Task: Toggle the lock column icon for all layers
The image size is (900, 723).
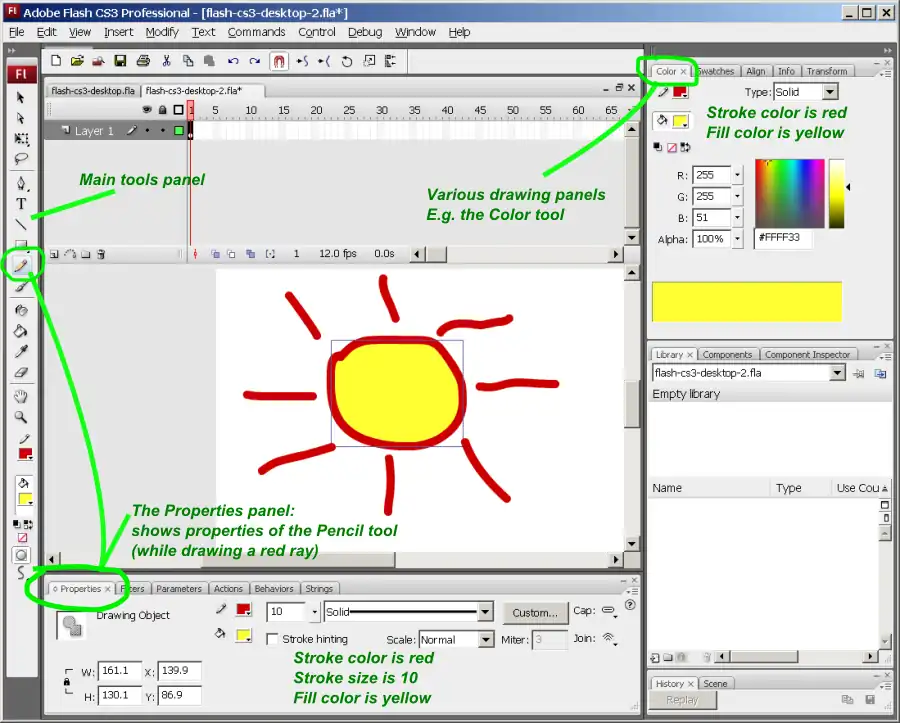Action: pos(162,110)
